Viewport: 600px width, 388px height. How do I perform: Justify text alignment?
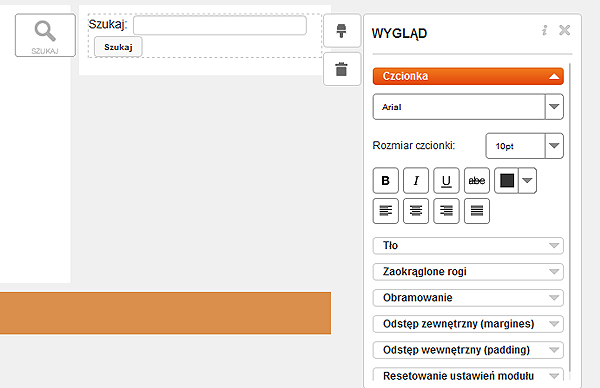[477, 211]
